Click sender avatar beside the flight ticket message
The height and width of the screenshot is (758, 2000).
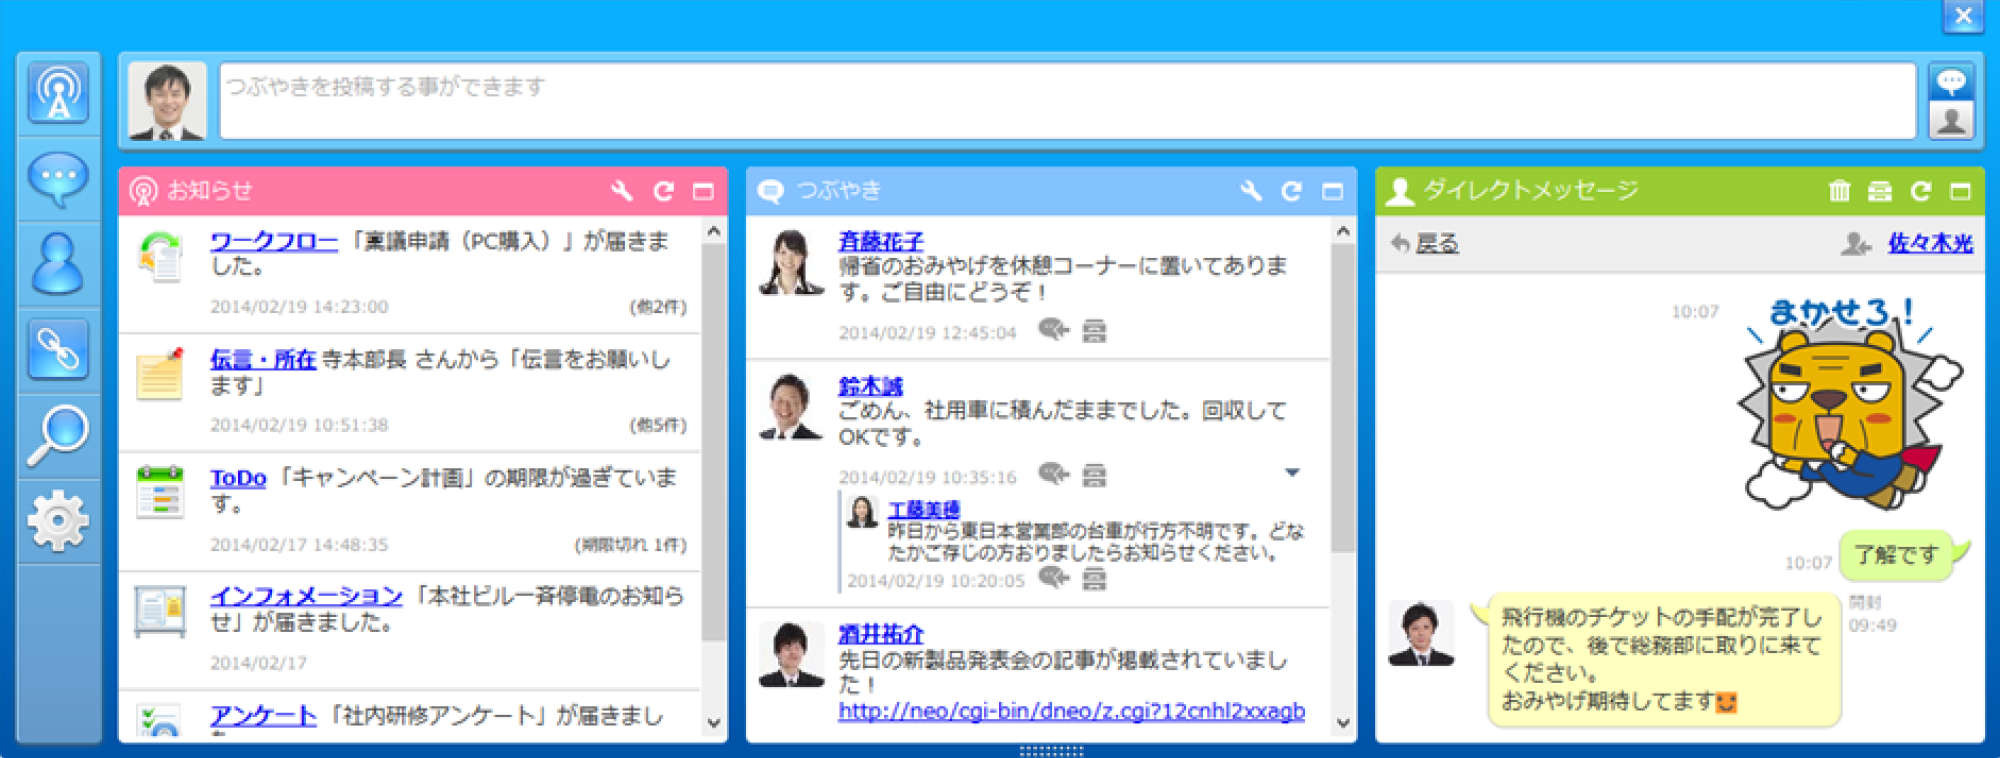click(x=1422, y=633)
